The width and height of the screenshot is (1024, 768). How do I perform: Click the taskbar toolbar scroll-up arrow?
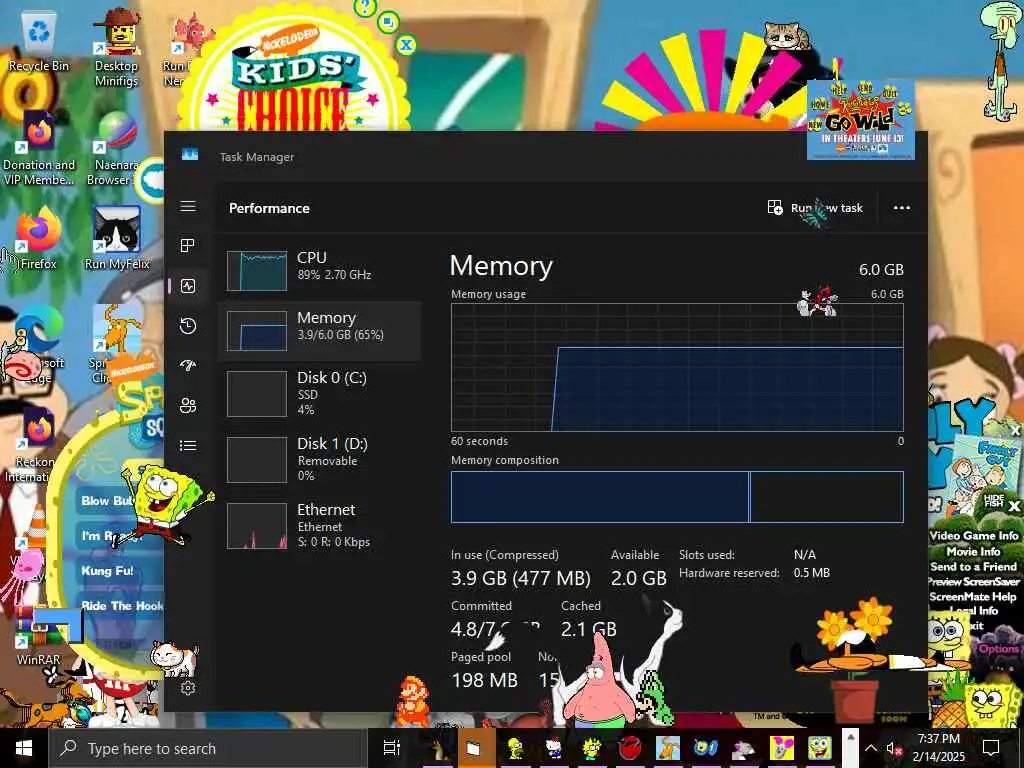point(850,737)
